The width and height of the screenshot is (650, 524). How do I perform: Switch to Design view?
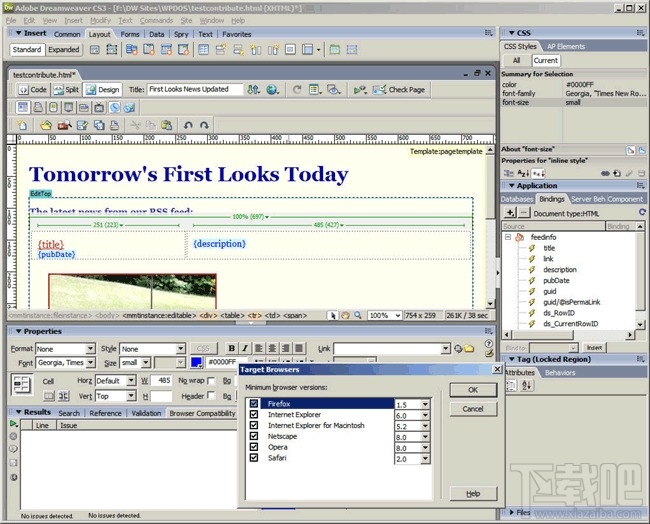[x=103, y=90]
